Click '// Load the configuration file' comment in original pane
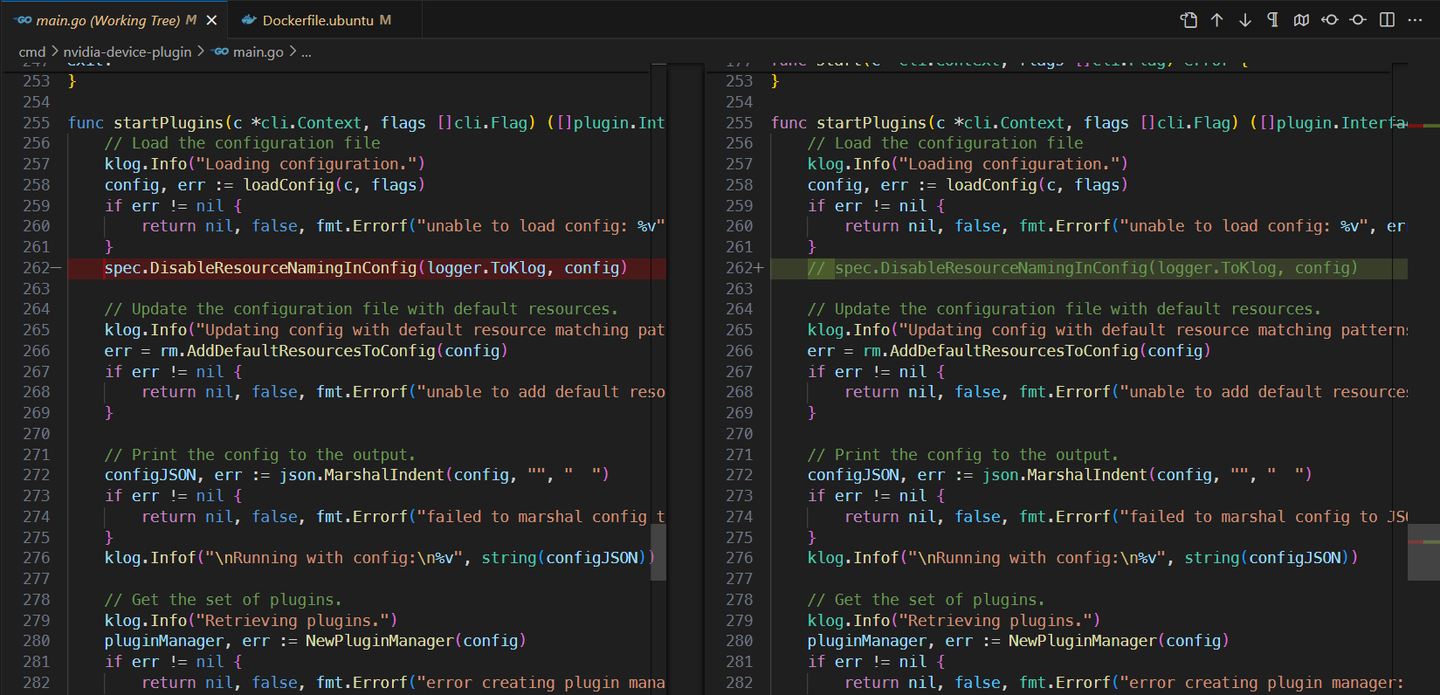Viewport: 1440px width, 695px height. click(x=242, y=144)
